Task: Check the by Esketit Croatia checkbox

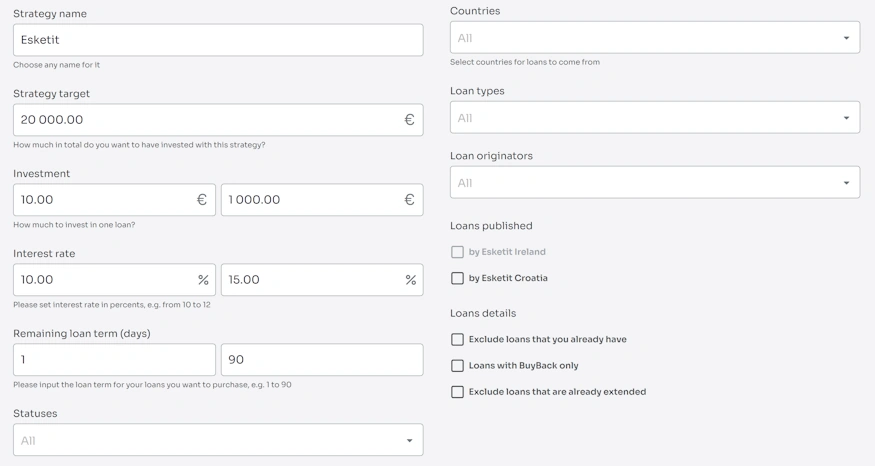Action: [x=457, y=278]
